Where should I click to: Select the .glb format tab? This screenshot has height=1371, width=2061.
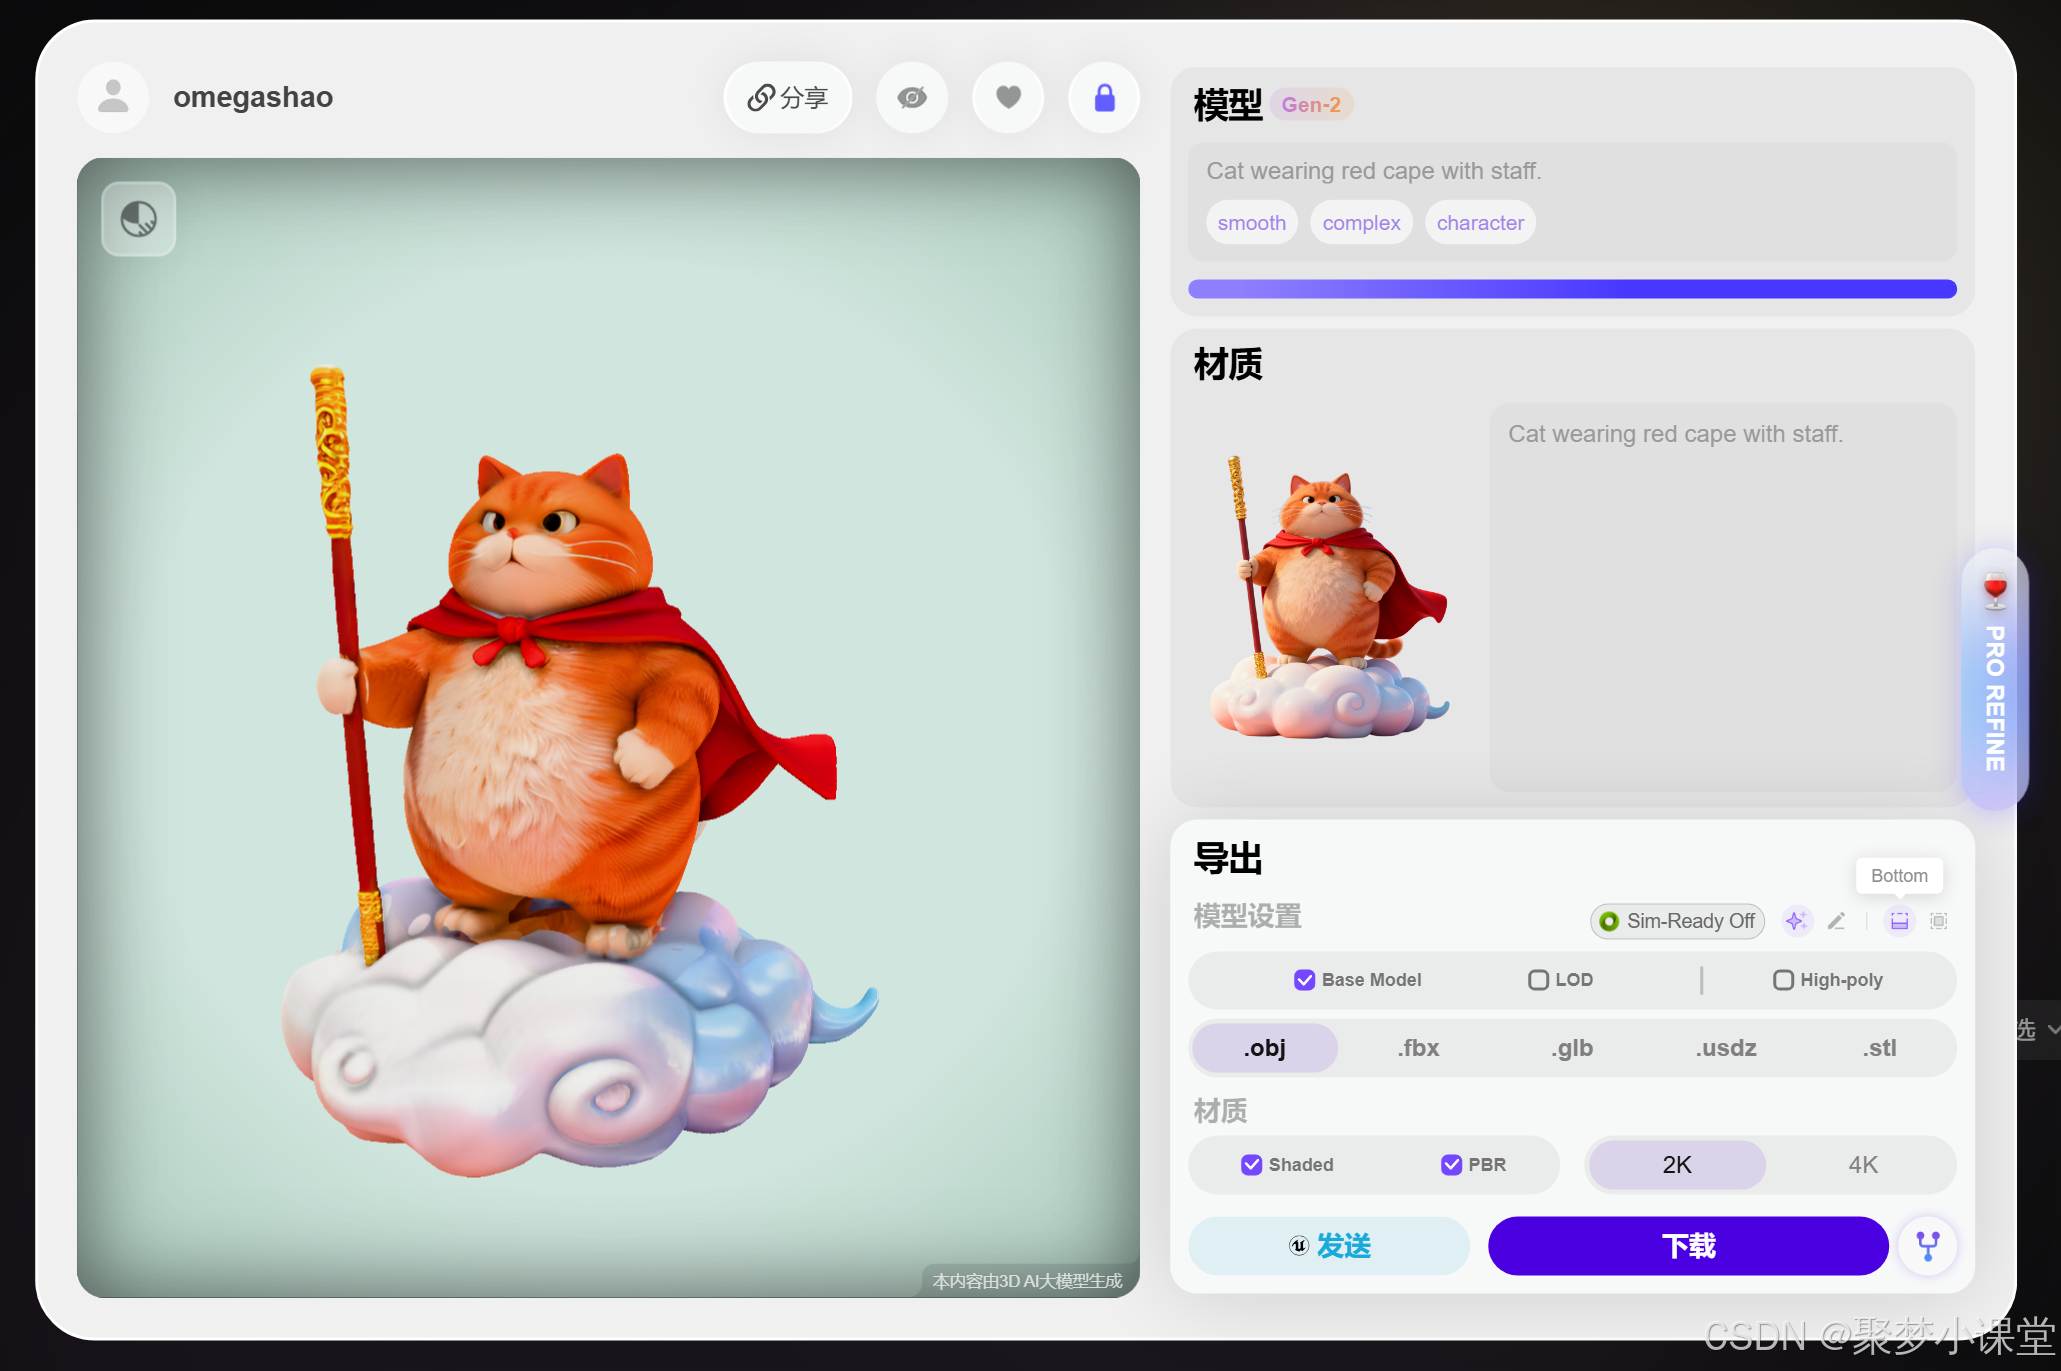1572,1048
